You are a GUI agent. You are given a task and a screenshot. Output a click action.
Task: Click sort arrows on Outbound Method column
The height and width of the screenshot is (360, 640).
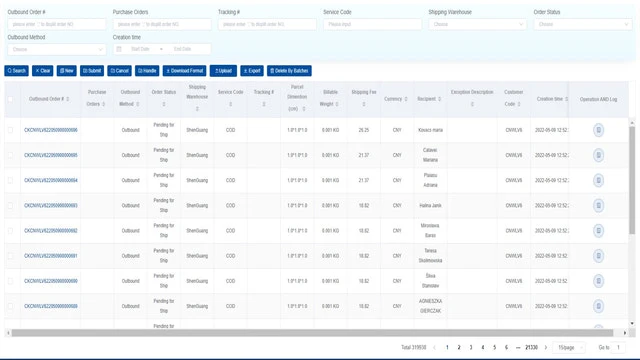[x=138, y=104]
